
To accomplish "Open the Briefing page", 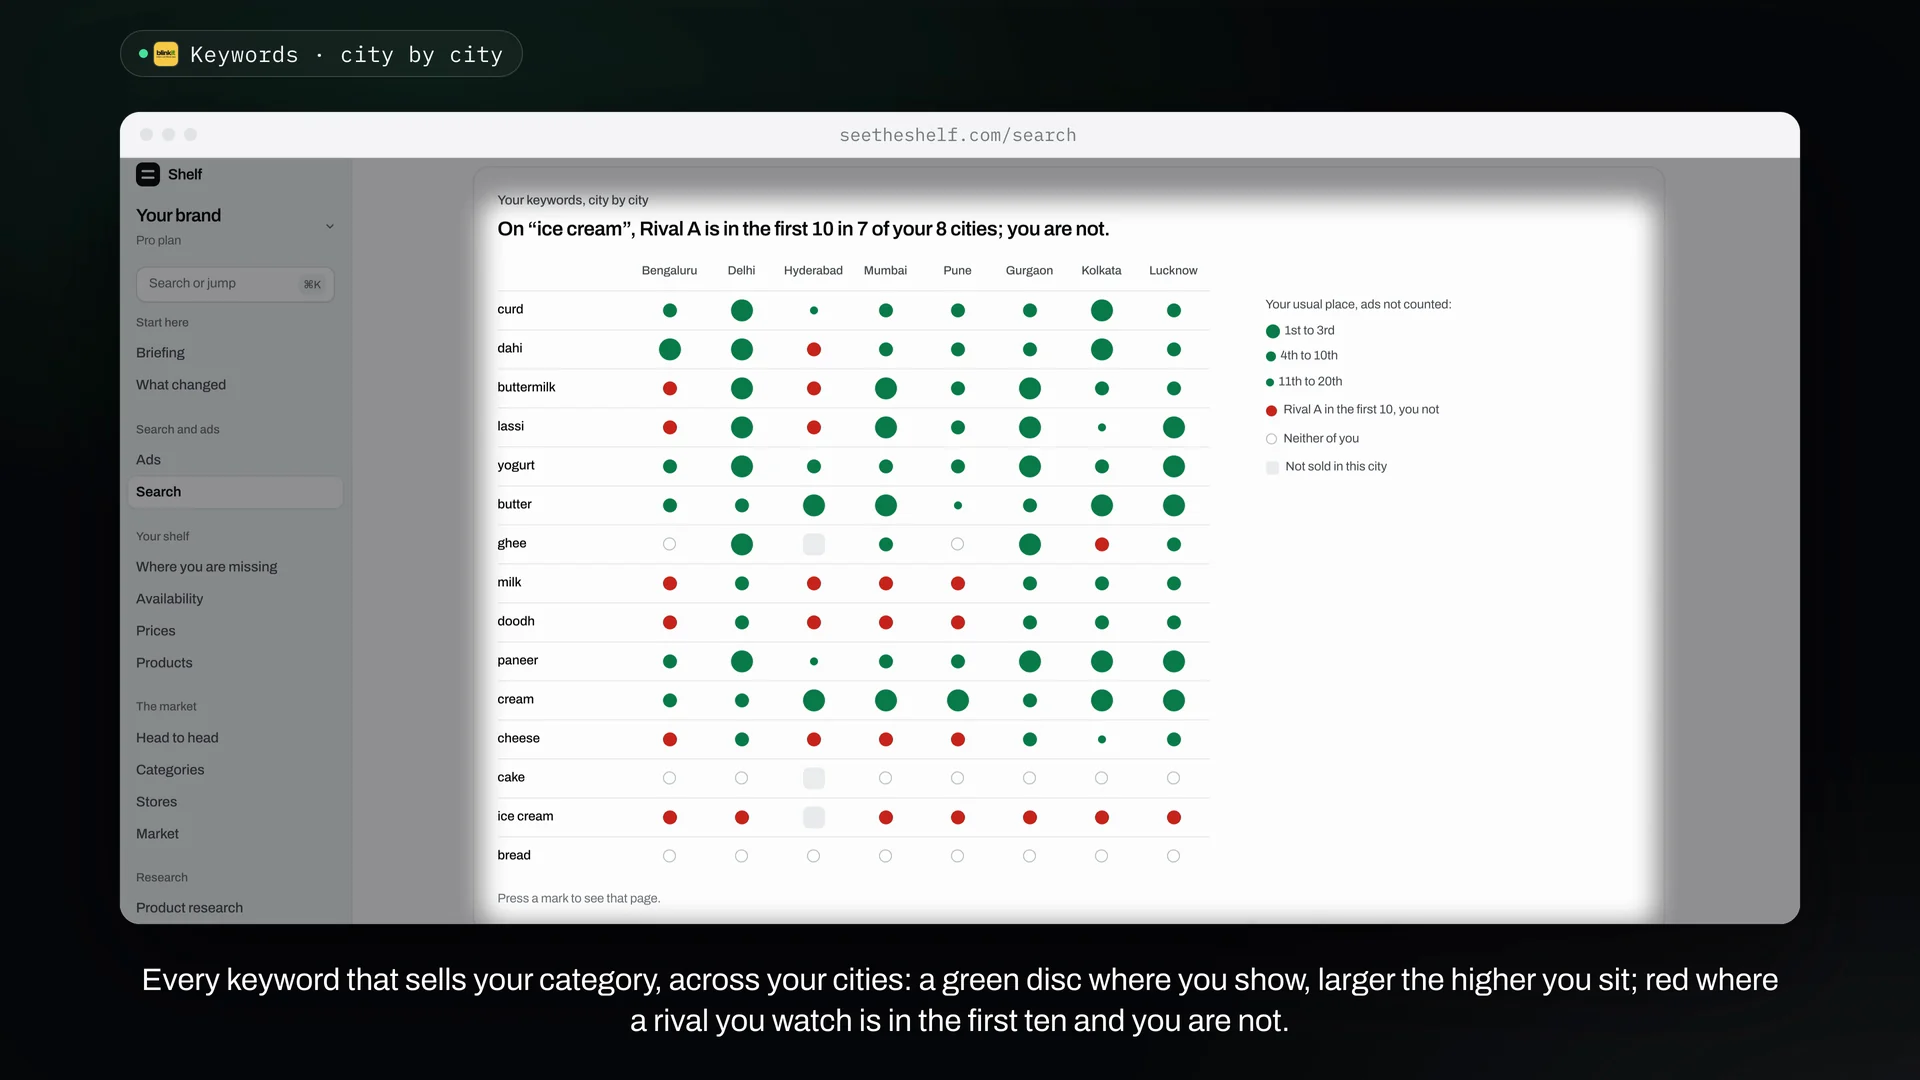I will tap(160, 353).
